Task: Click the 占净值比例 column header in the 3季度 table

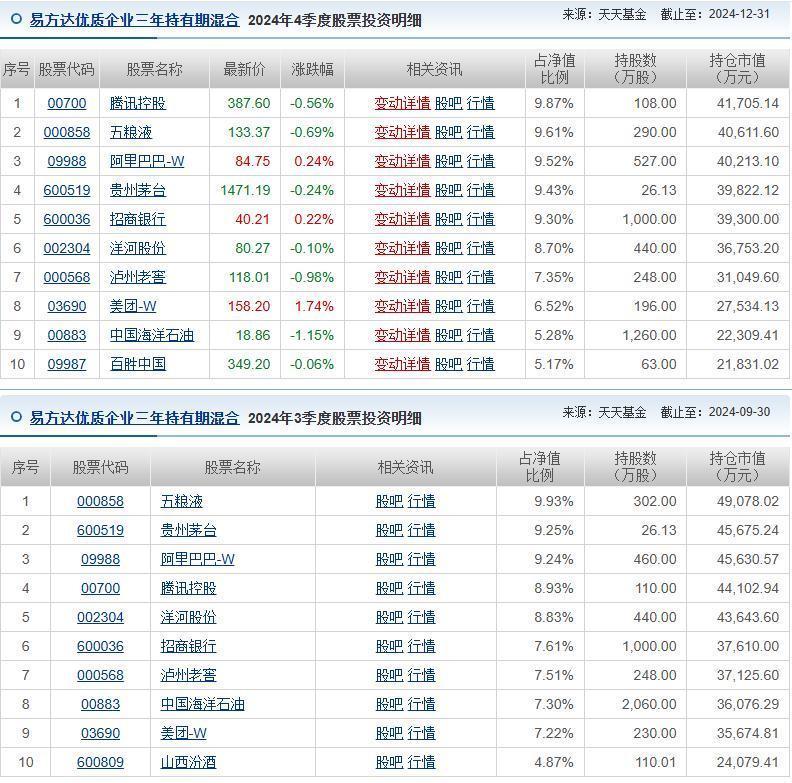Action: tap(540, 467)
